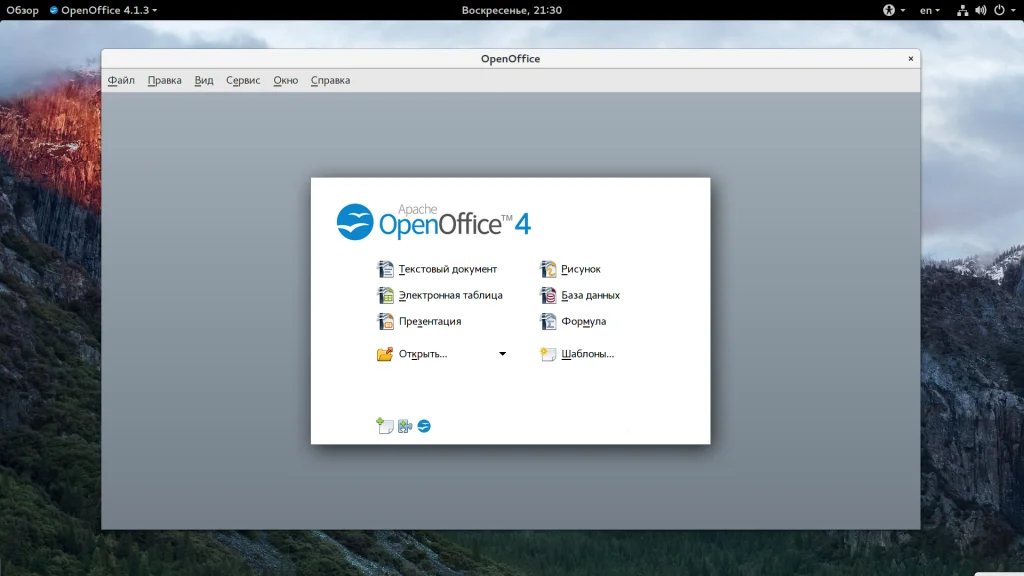Open the Сервис menu
This screenshot has width=1024, height=576.
(x=243, y=80)
